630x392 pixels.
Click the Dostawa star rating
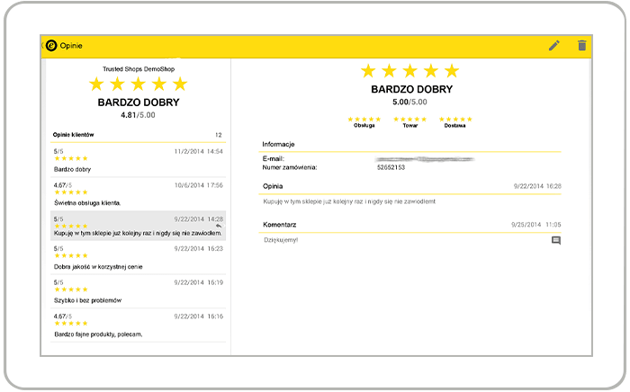coord(455,119)
